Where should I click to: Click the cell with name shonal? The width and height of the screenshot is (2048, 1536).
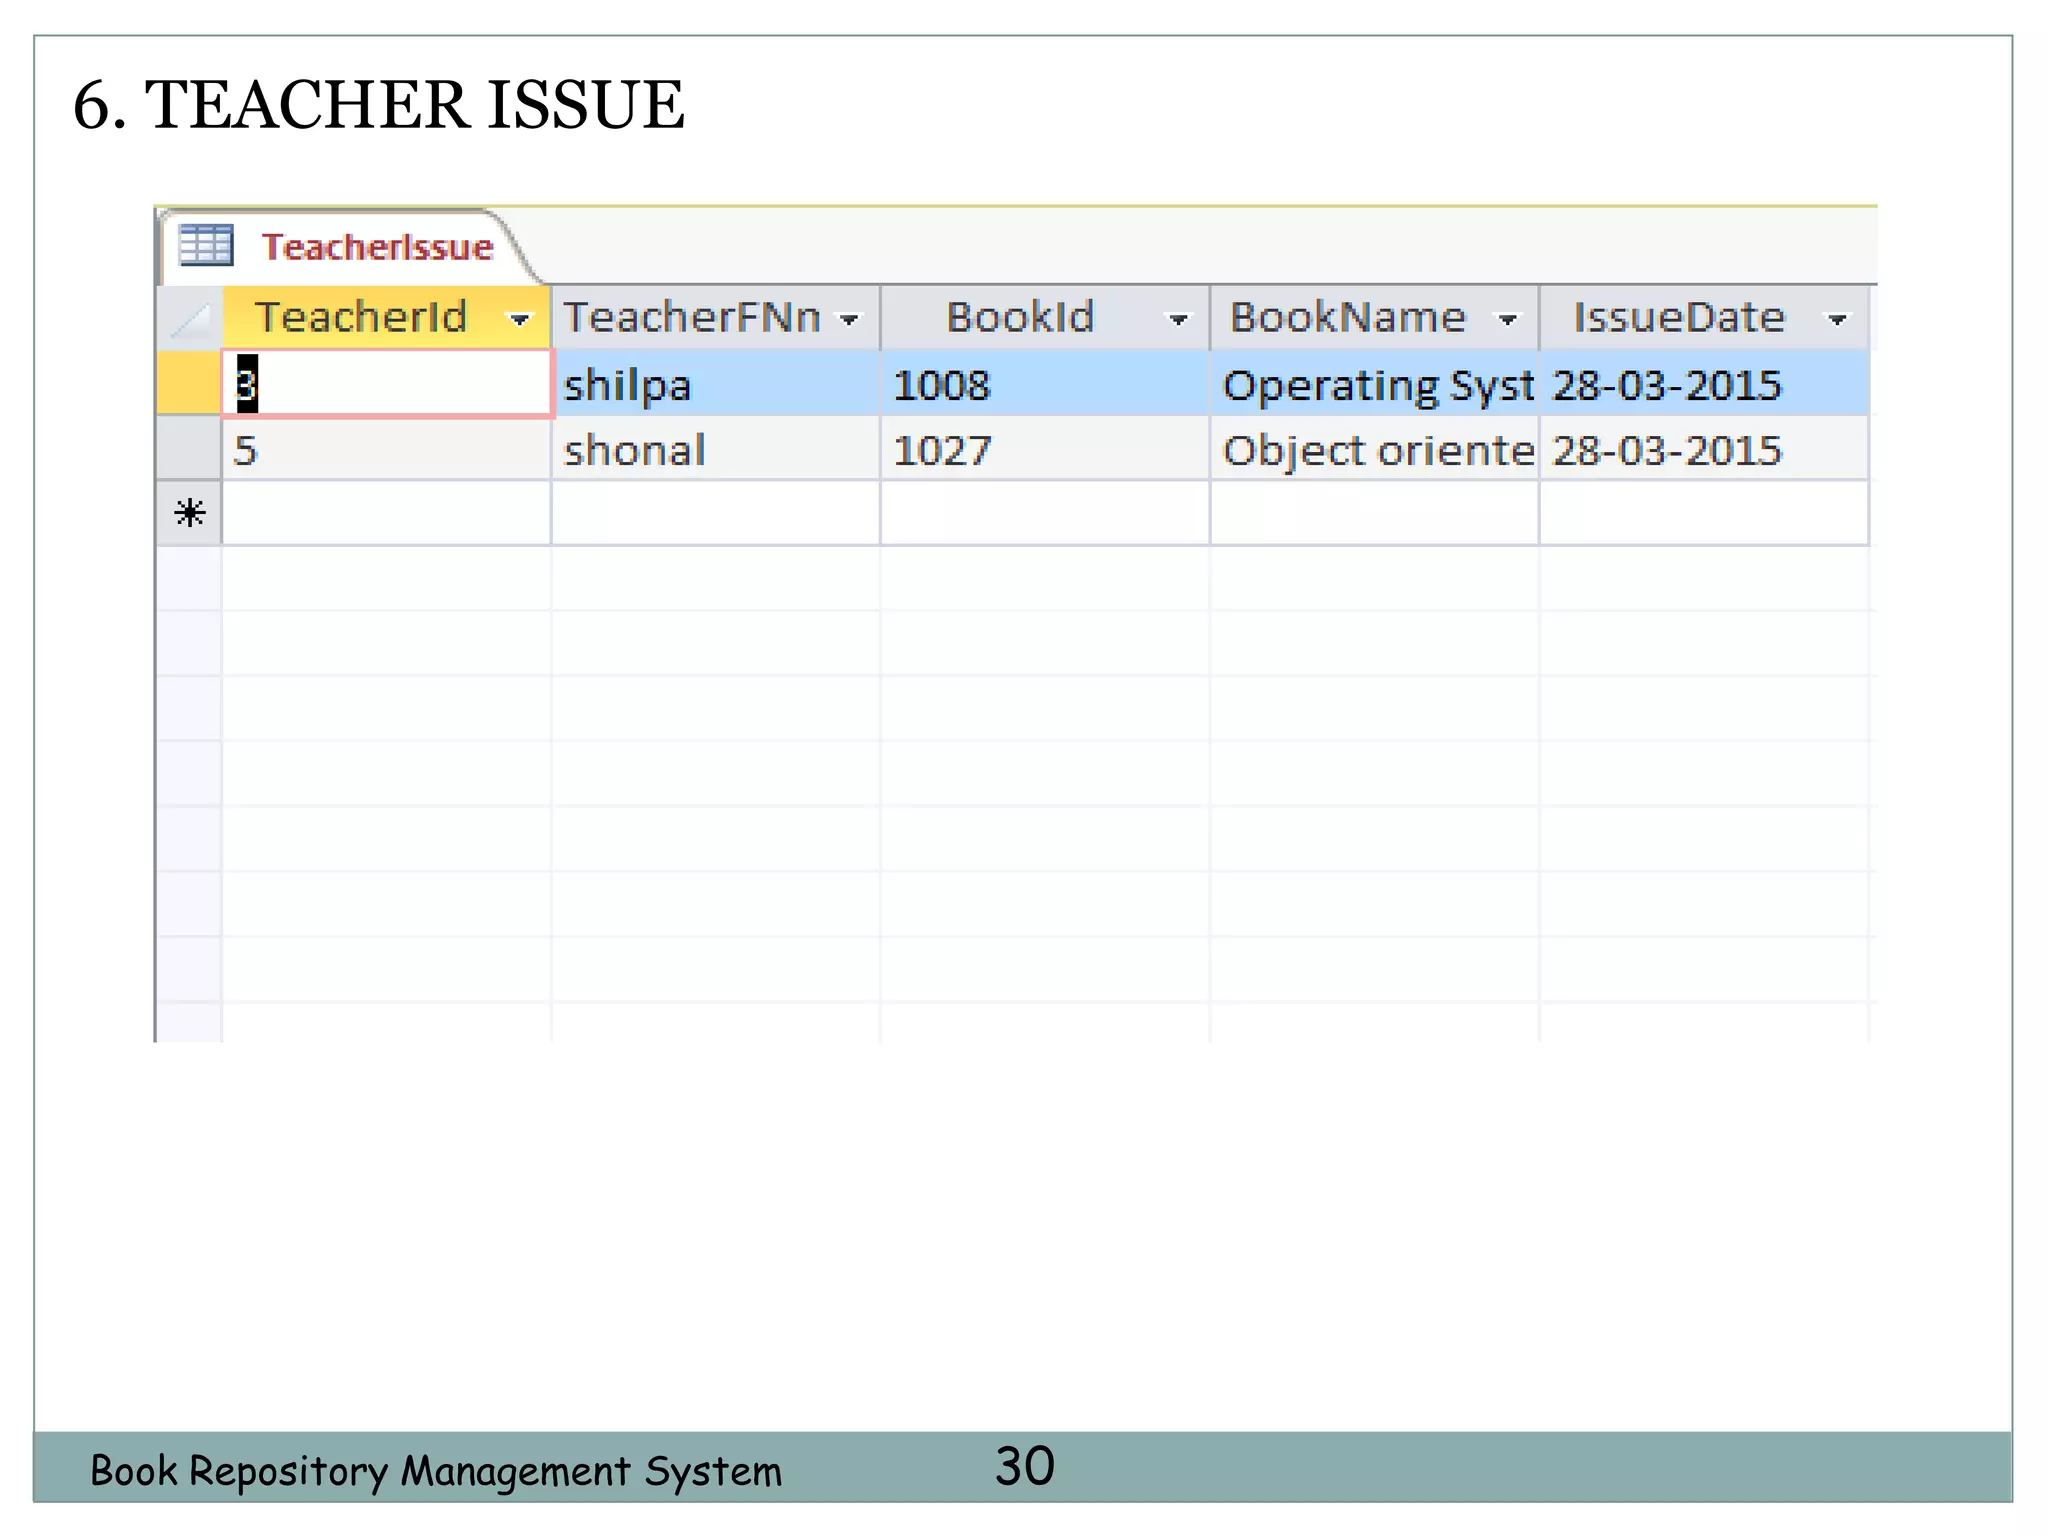(715, 449)
